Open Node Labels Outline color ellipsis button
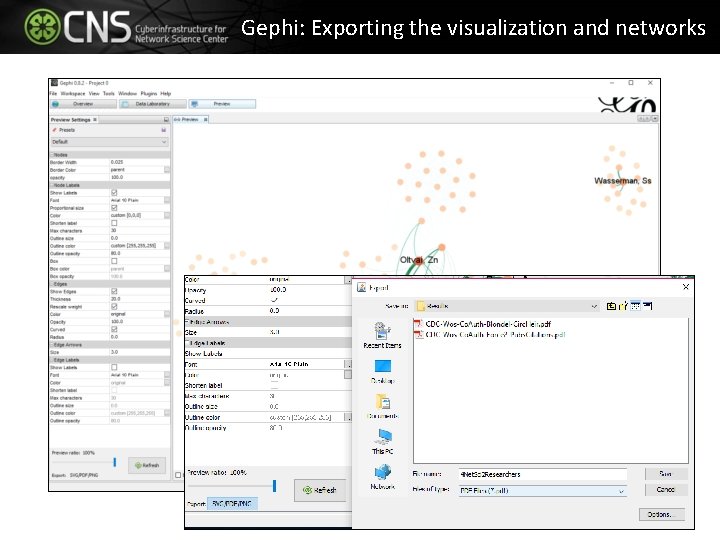Viewport: 720px width, 540px height. (167, 246)
